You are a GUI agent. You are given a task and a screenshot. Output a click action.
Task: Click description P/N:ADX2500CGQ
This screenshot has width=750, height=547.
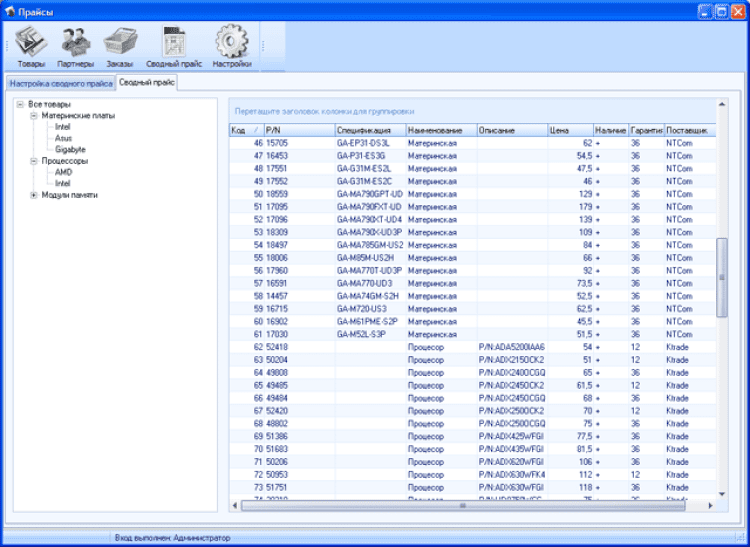click(512, 423)
